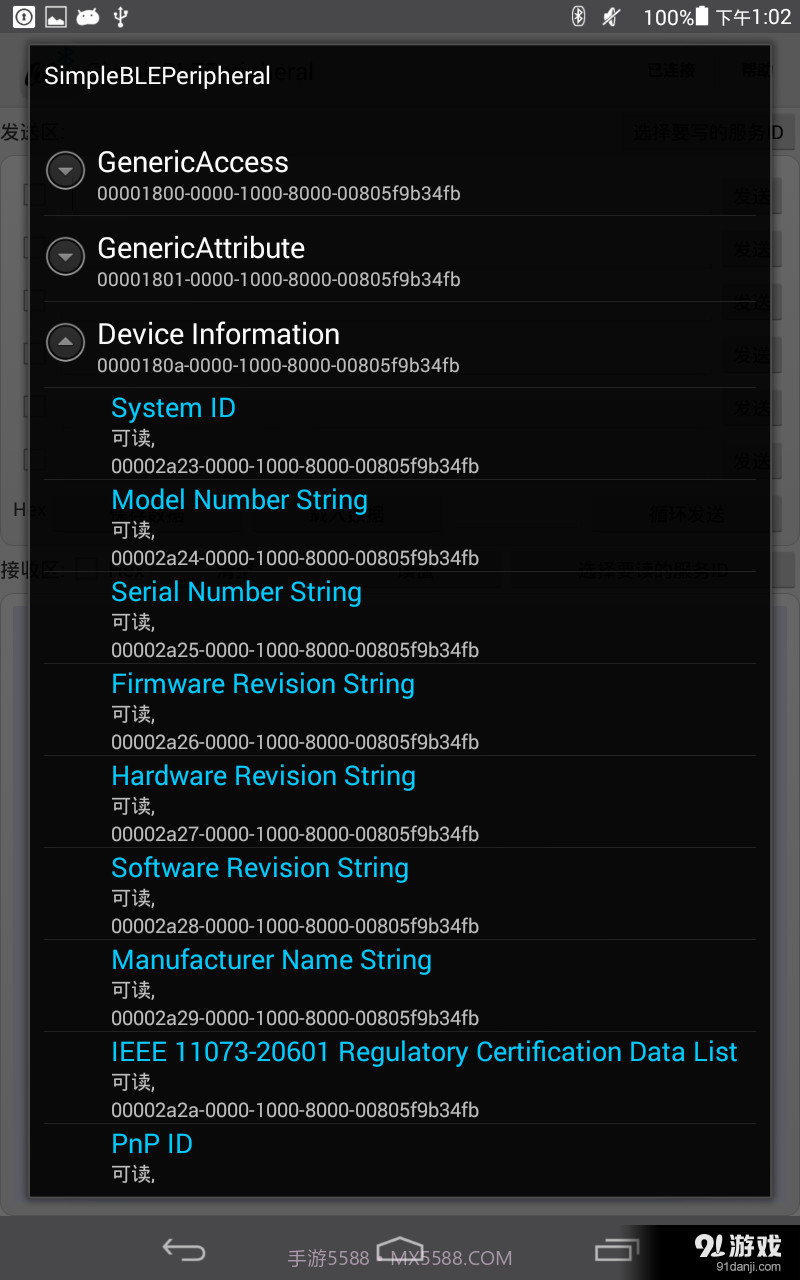Tap the USB connection icon in status bar
The height and width of the screenshot is (1280, 800).
(122, 17)
